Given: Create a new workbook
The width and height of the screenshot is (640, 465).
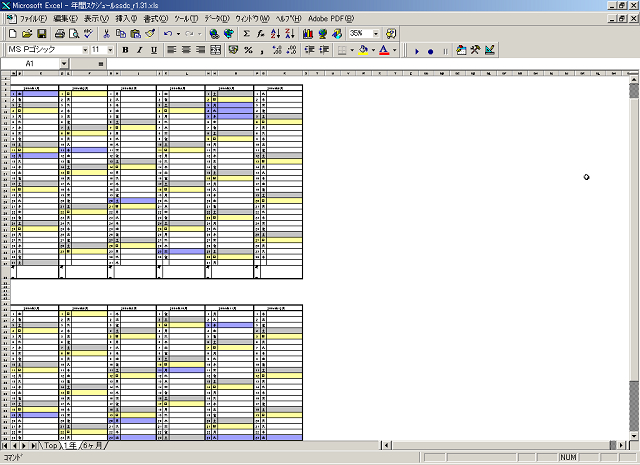Looking at the screenshot, I should [13, 34].
